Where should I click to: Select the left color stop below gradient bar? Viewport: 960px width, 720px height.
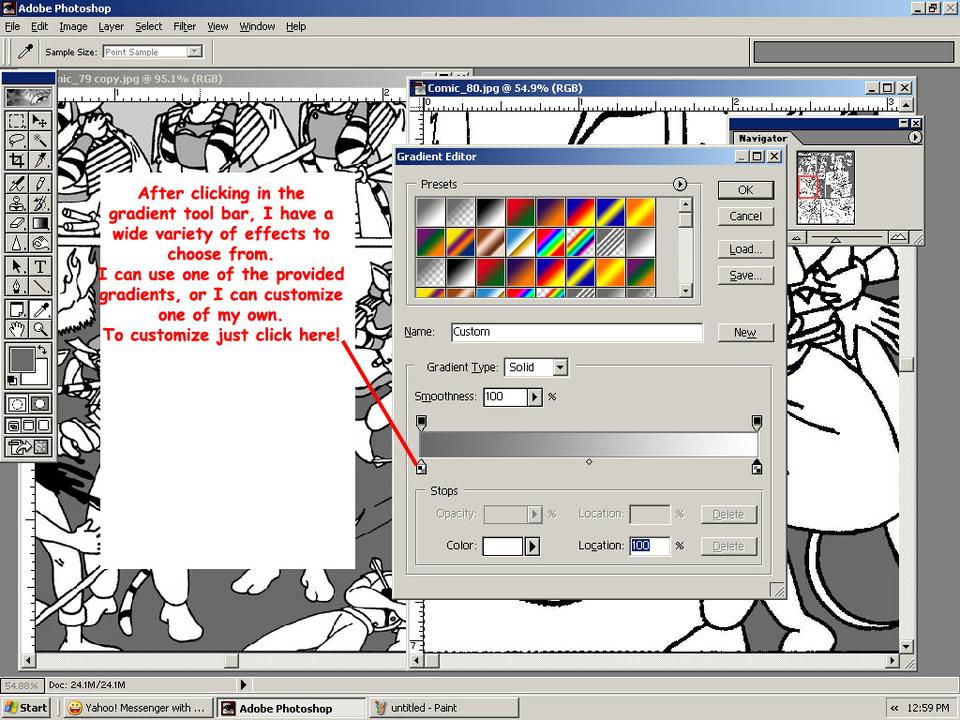coord(421,467)
